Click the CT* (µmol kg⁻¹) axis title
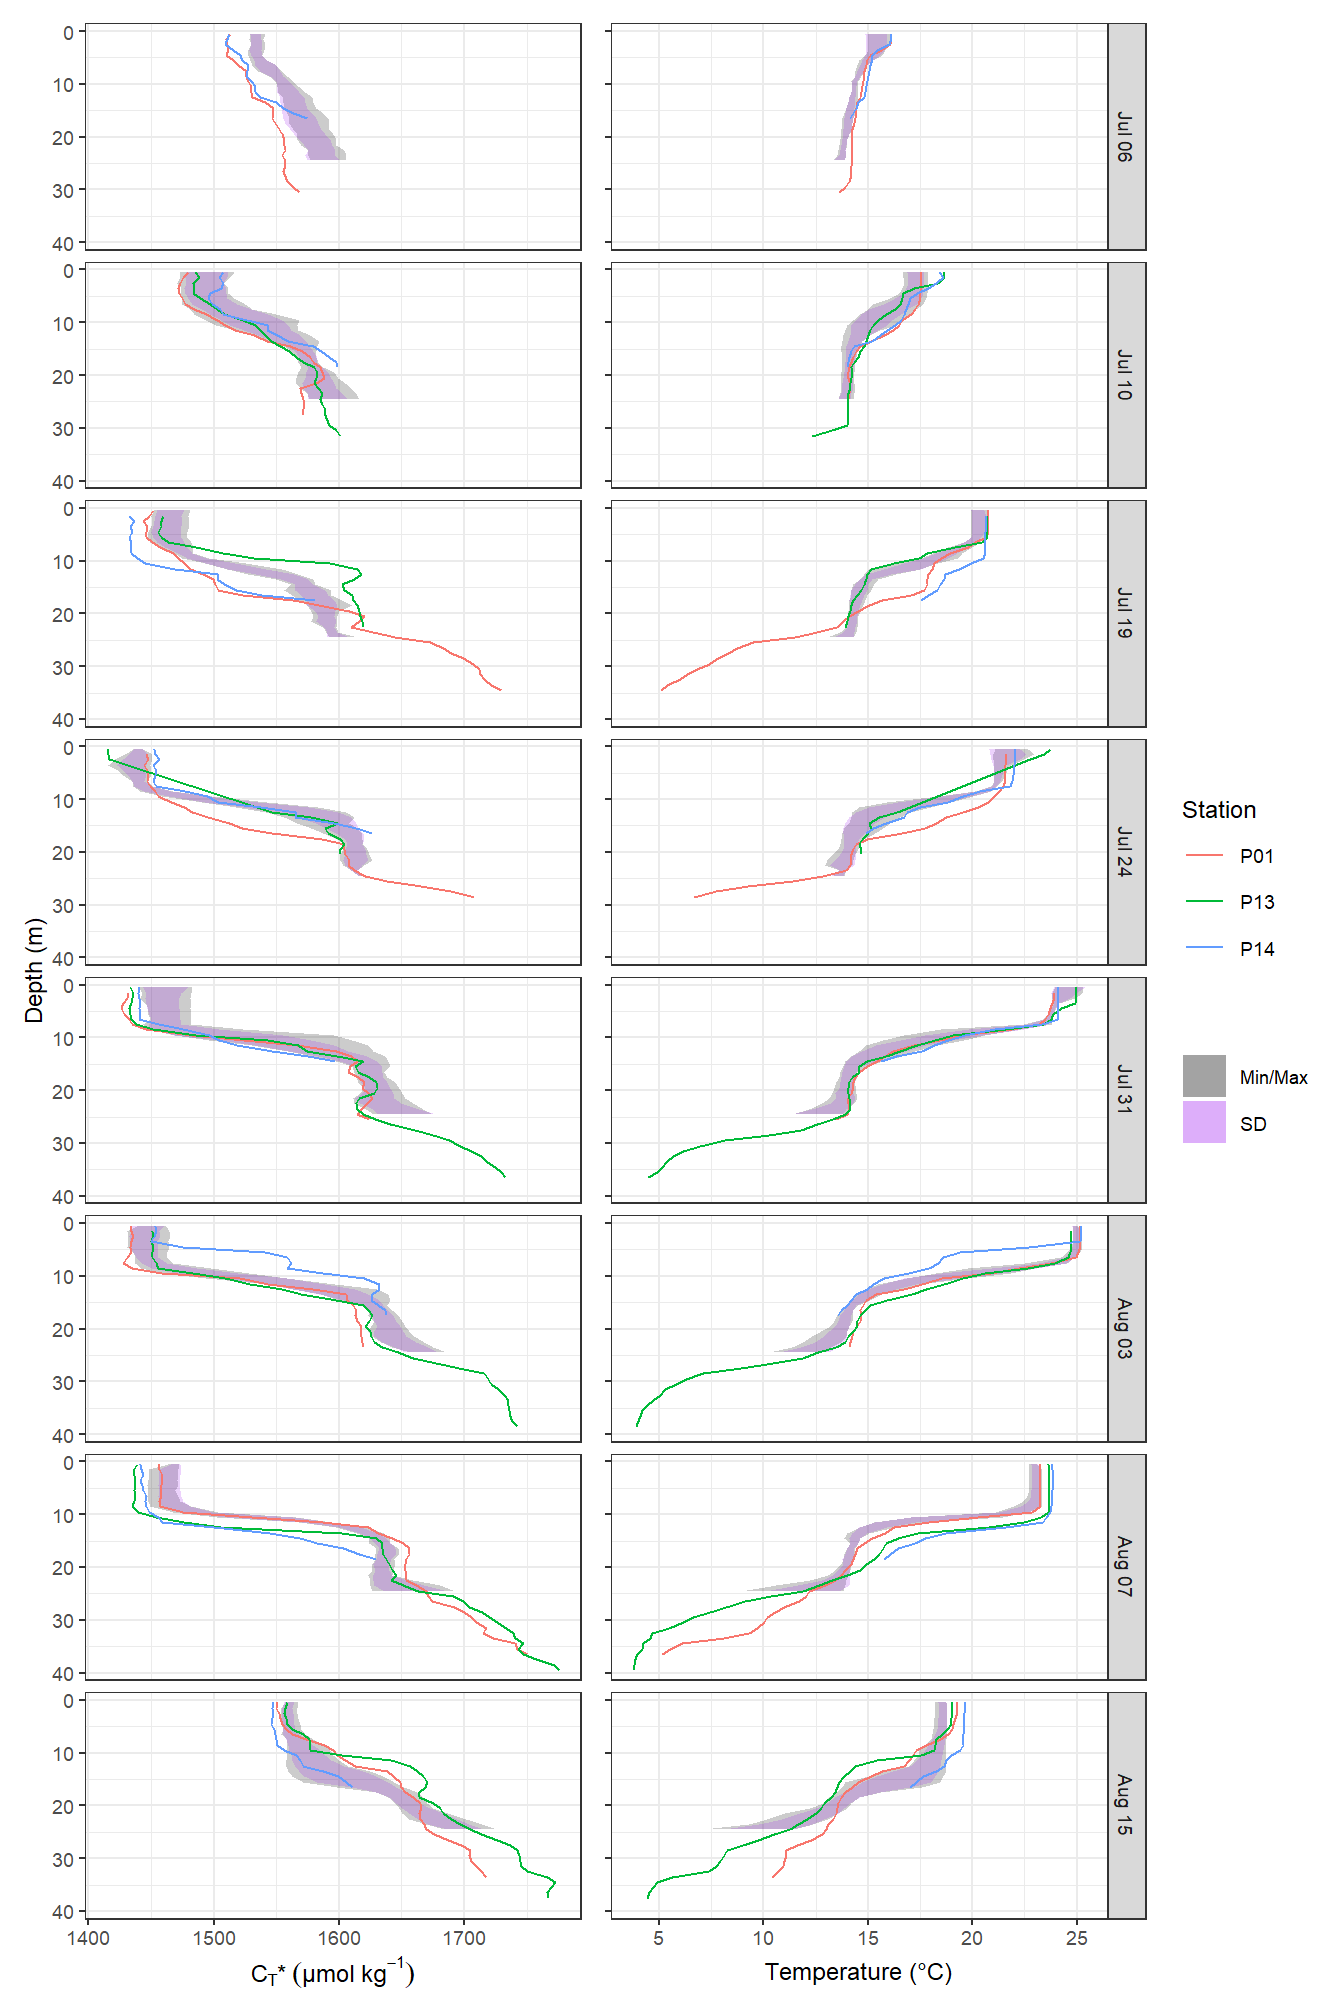This screenshot has height=2016, width=1344. [333, 1973]
